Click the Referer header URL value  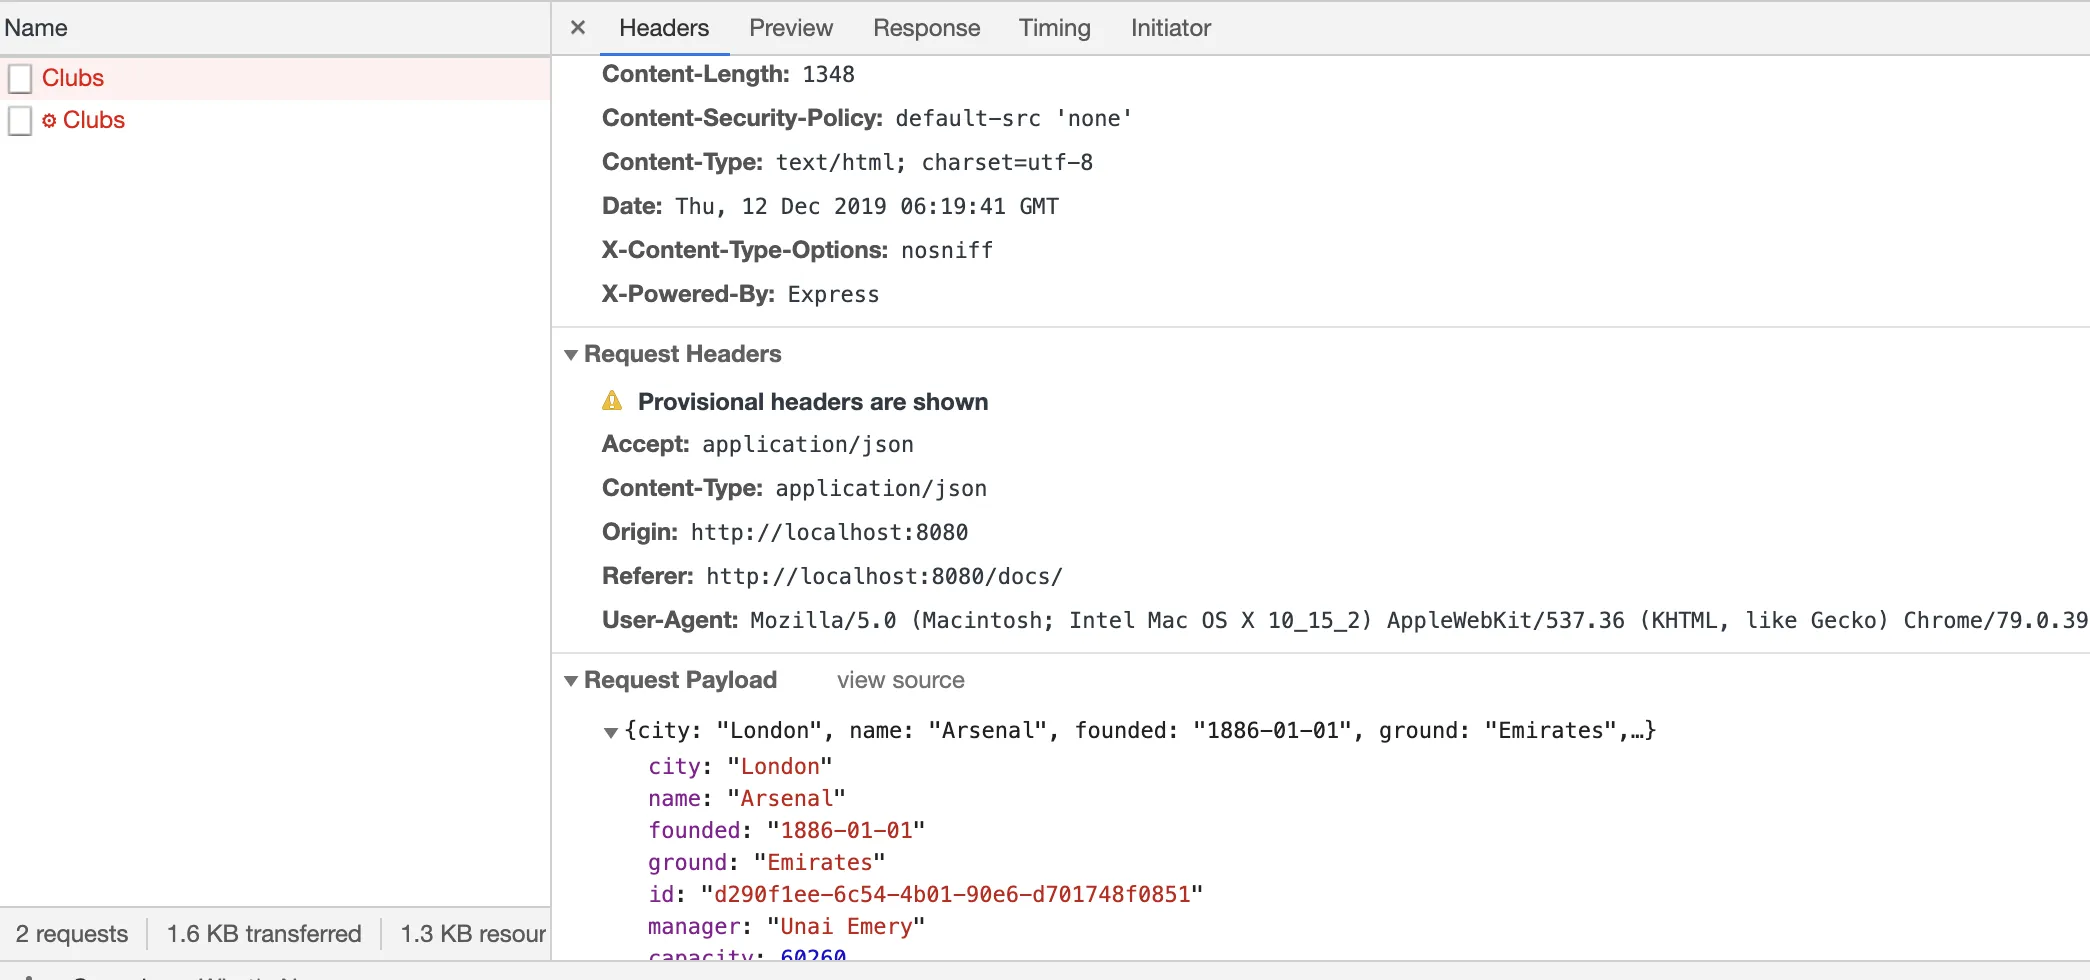click(883, 577)
